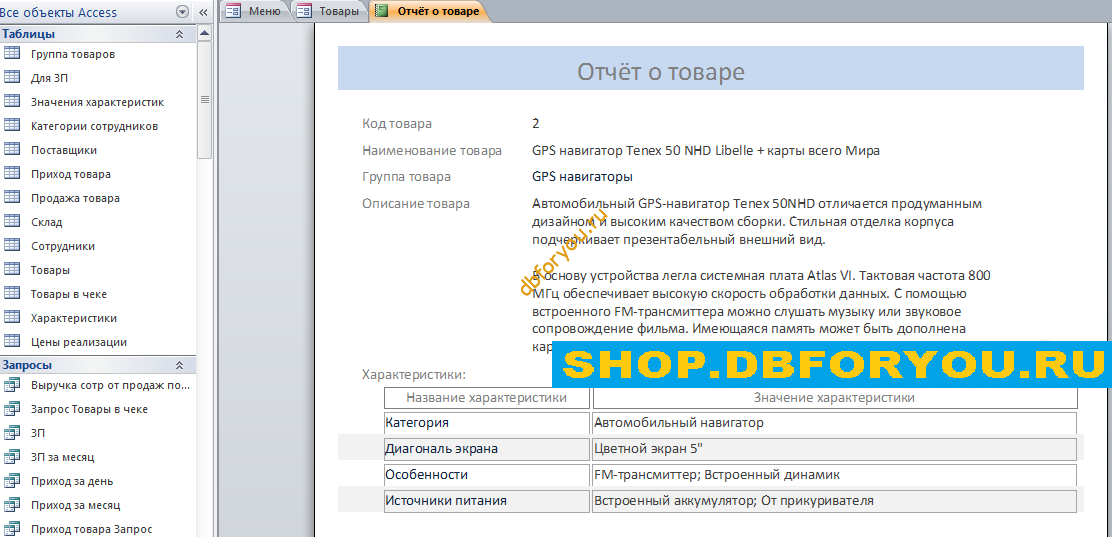Click the Наименование товара label

(x=432, y=150)
